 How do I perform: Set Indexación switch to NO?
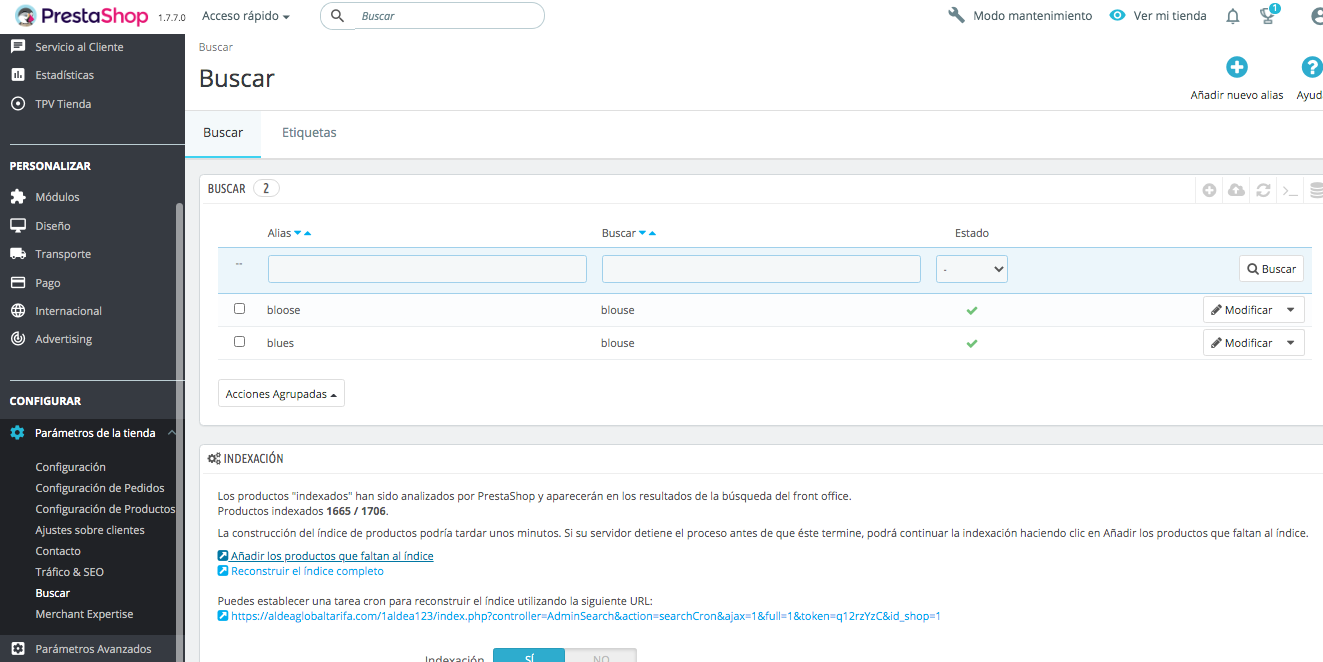(601, 656)
